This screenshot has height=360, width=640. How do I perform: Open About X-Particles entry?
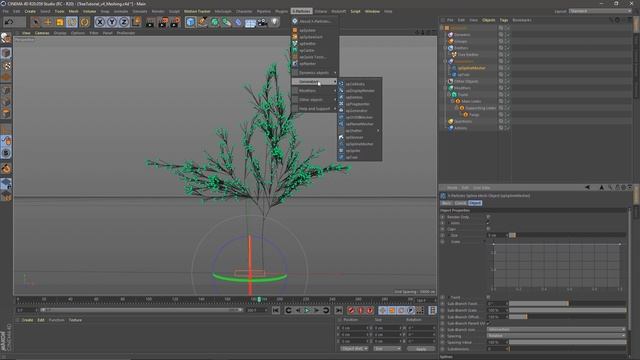click(315, 21)
